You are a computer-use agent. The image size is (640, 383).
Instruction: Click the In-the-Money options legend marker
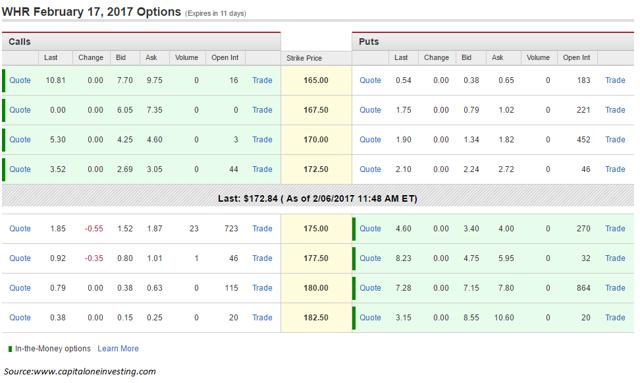pyautogui.click(x=10, y=349)
